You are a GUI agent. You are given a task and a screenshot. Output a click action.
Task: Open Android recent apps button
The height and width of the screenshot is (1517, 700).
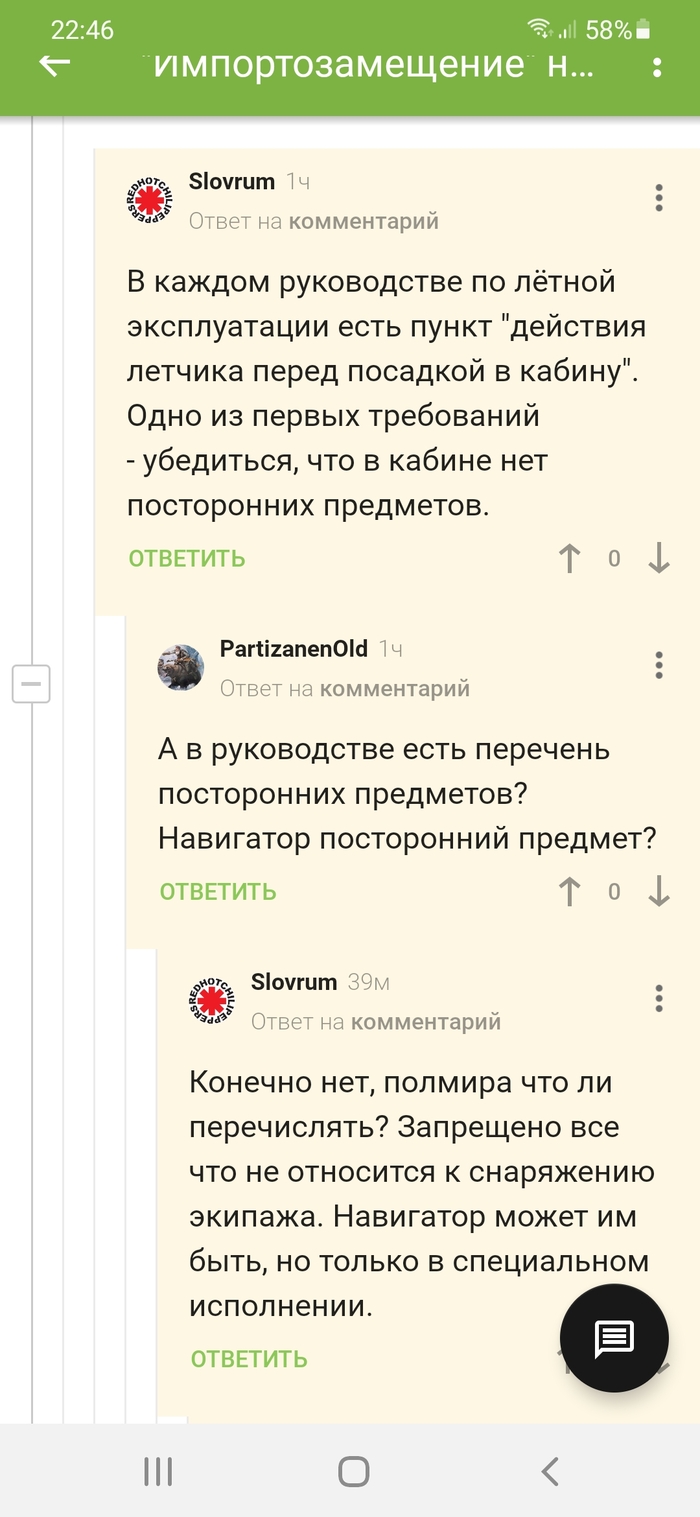[158, 1471]
